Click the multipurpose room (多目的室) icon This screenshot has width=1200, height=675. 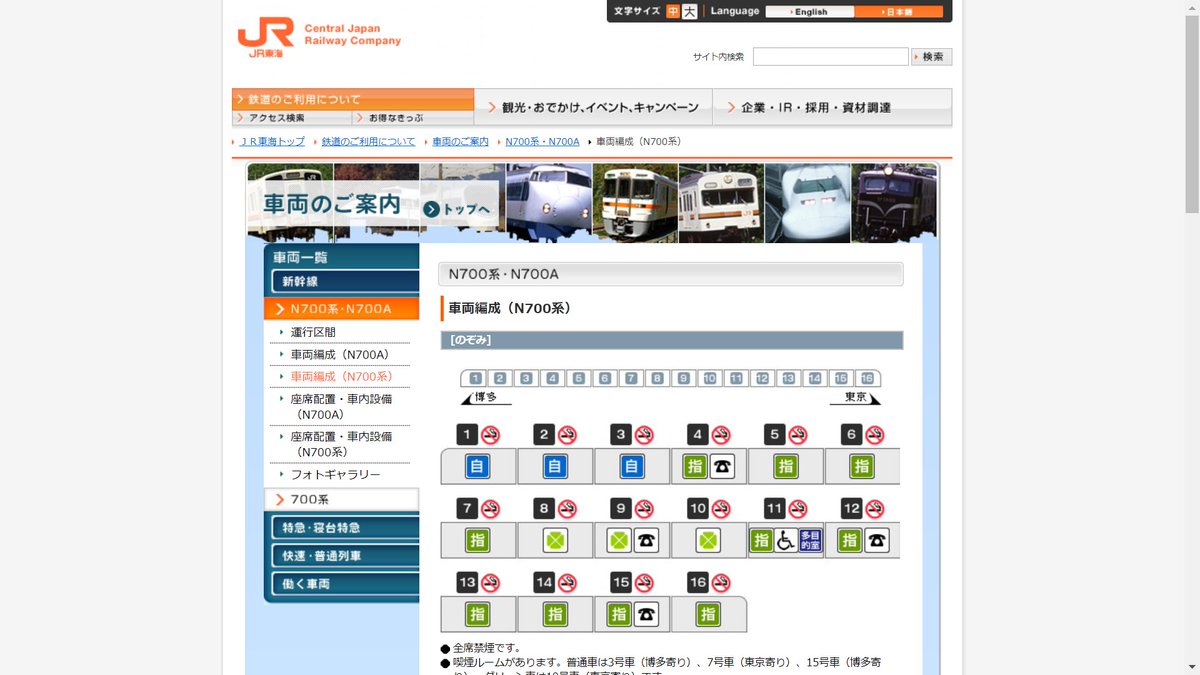point(810,540)
